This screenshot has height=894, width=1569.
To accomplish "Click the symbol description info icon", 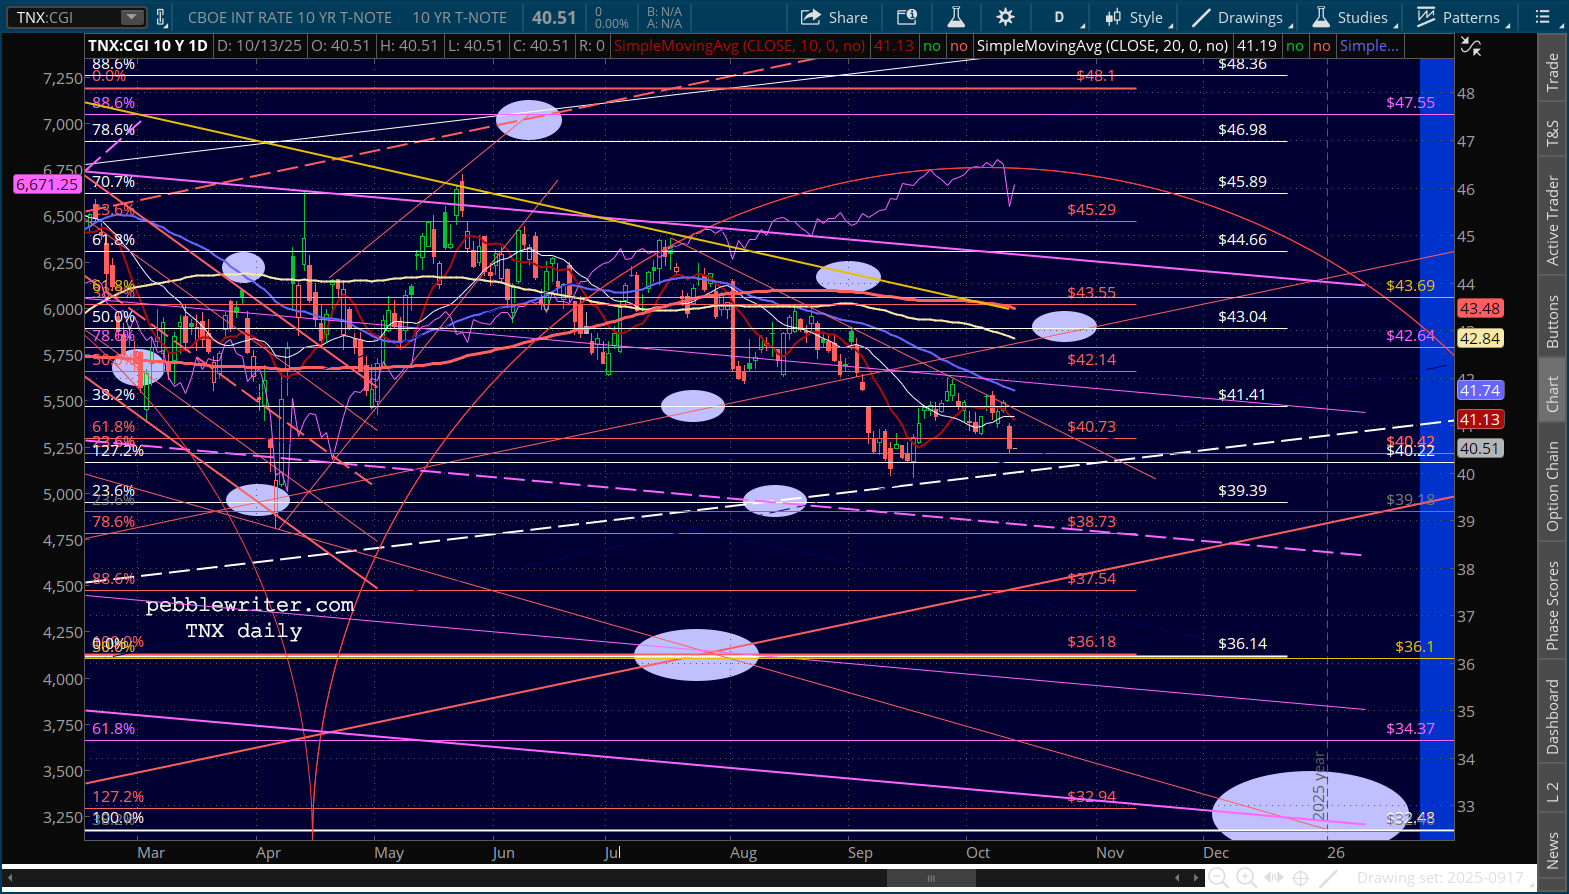I will click(x=906, y=17).
